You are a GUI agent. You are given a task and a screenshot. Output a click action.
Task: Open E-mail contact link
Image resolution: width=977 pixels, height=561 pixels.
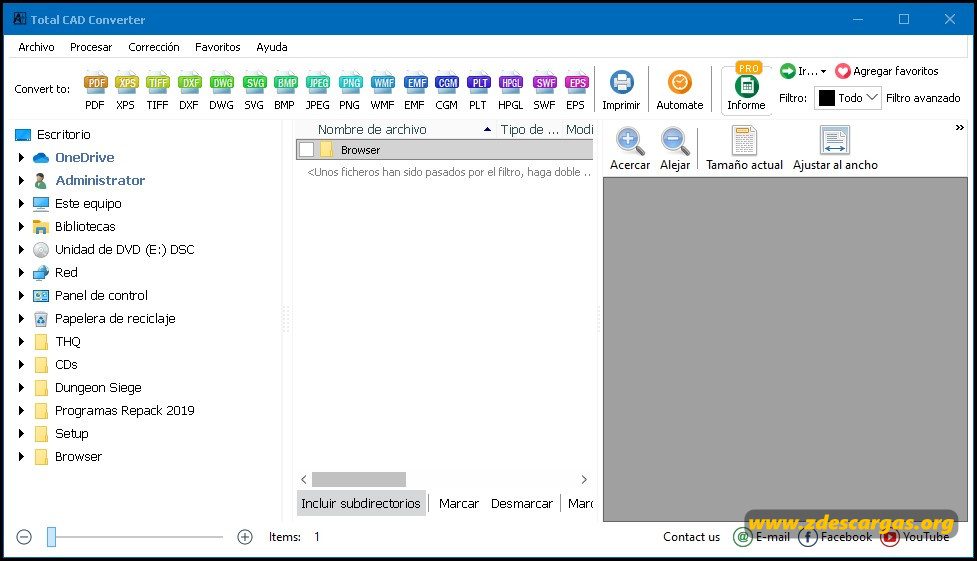pos(761,537)
